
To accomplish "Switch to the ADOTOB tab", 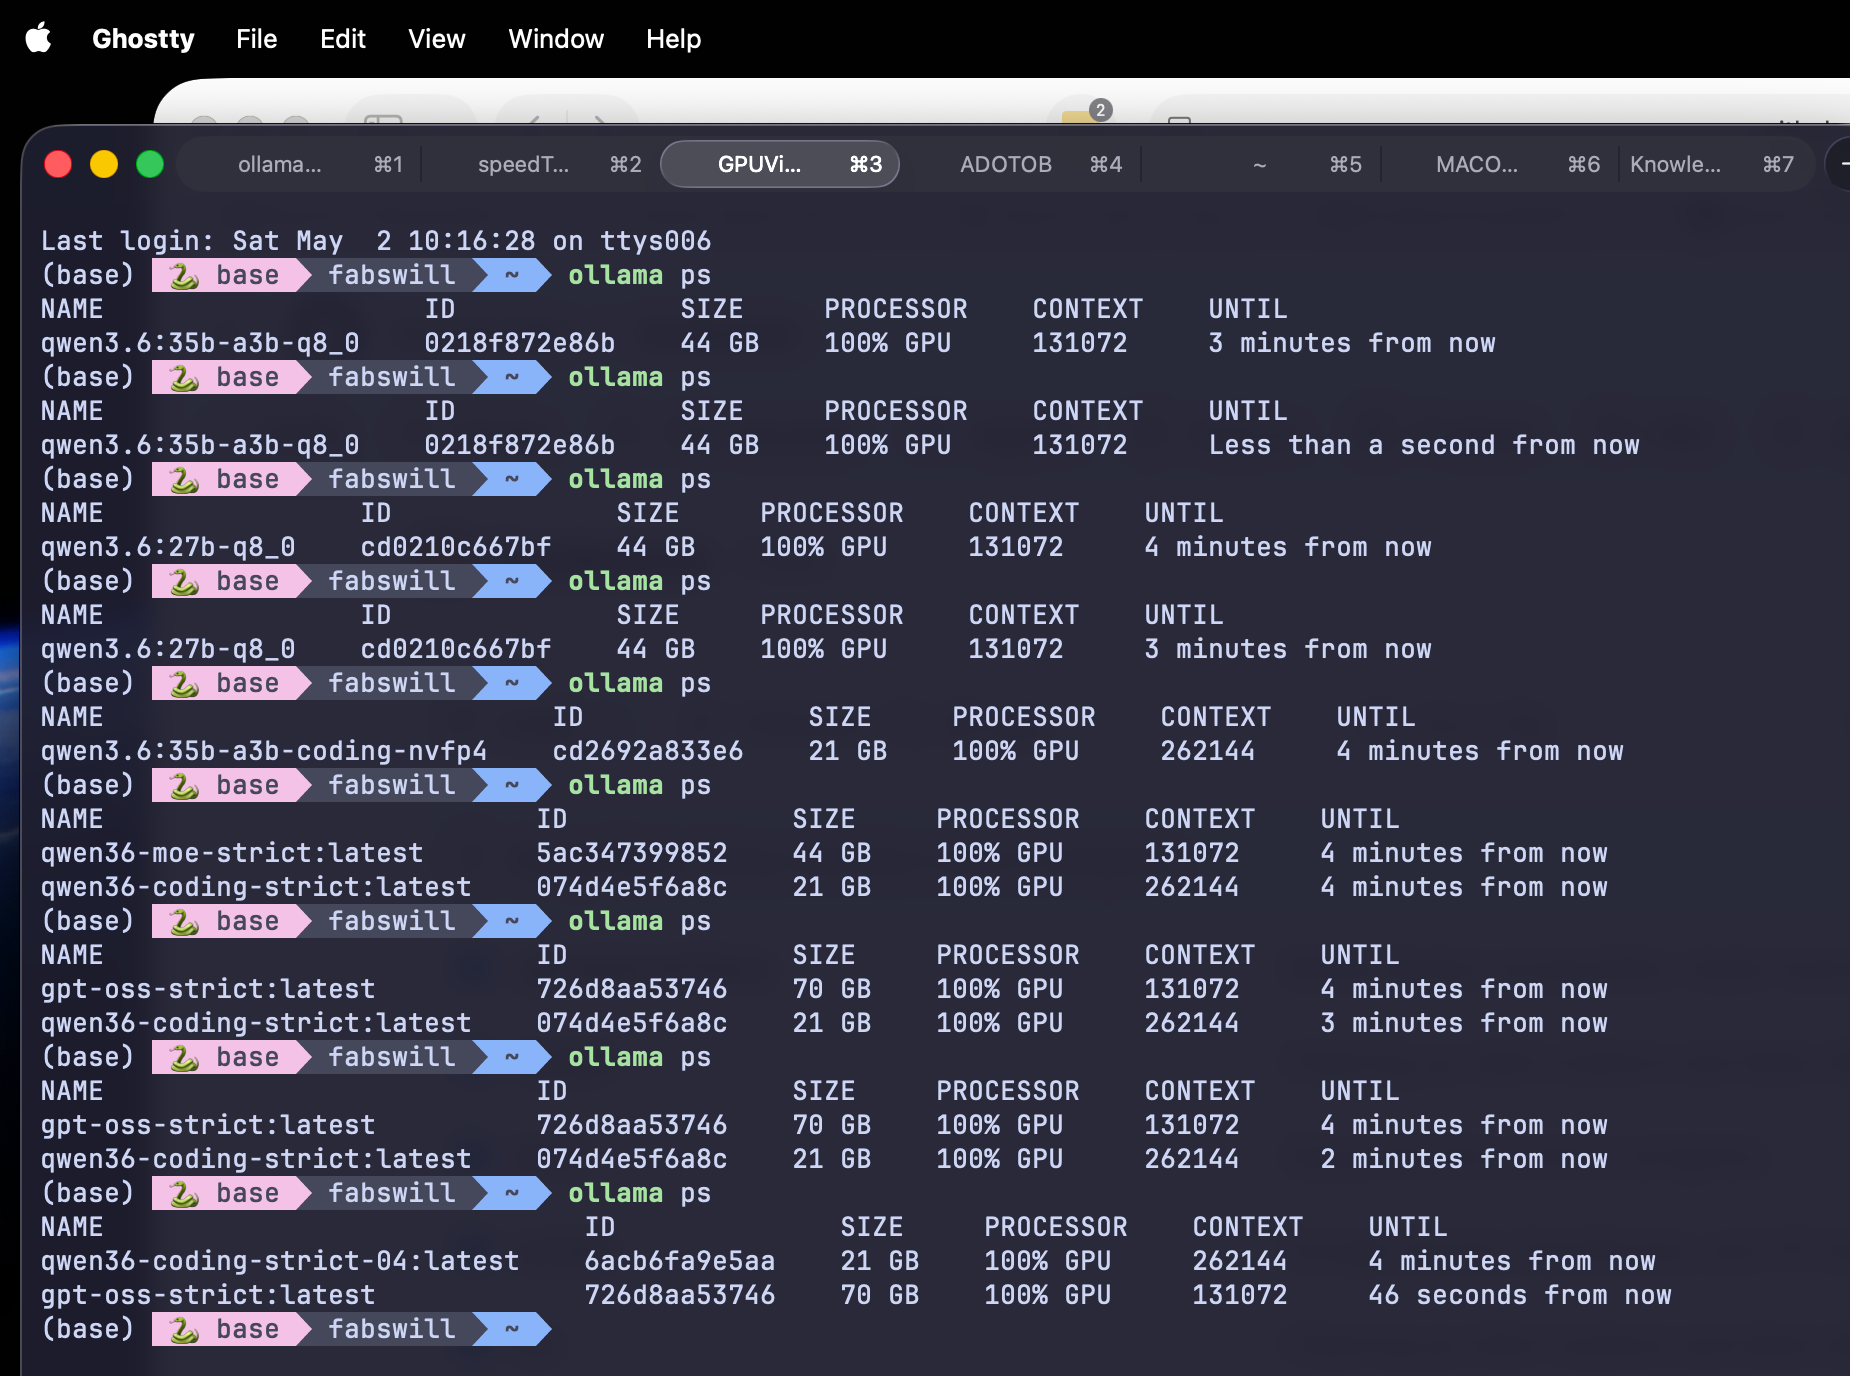I will click(x=1020, y=164).
